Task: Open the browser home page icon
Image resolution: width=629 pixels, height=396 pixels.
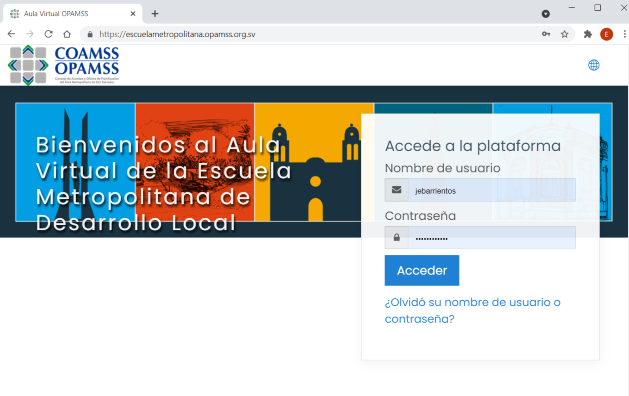Action: click(67, 34)
